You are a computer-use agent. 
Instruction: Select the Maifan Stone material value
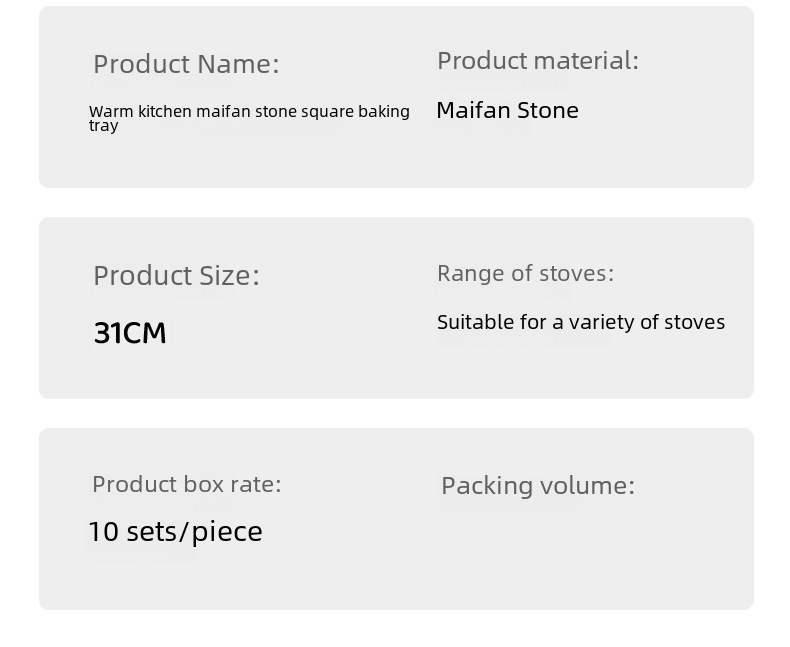pos(507,110)
